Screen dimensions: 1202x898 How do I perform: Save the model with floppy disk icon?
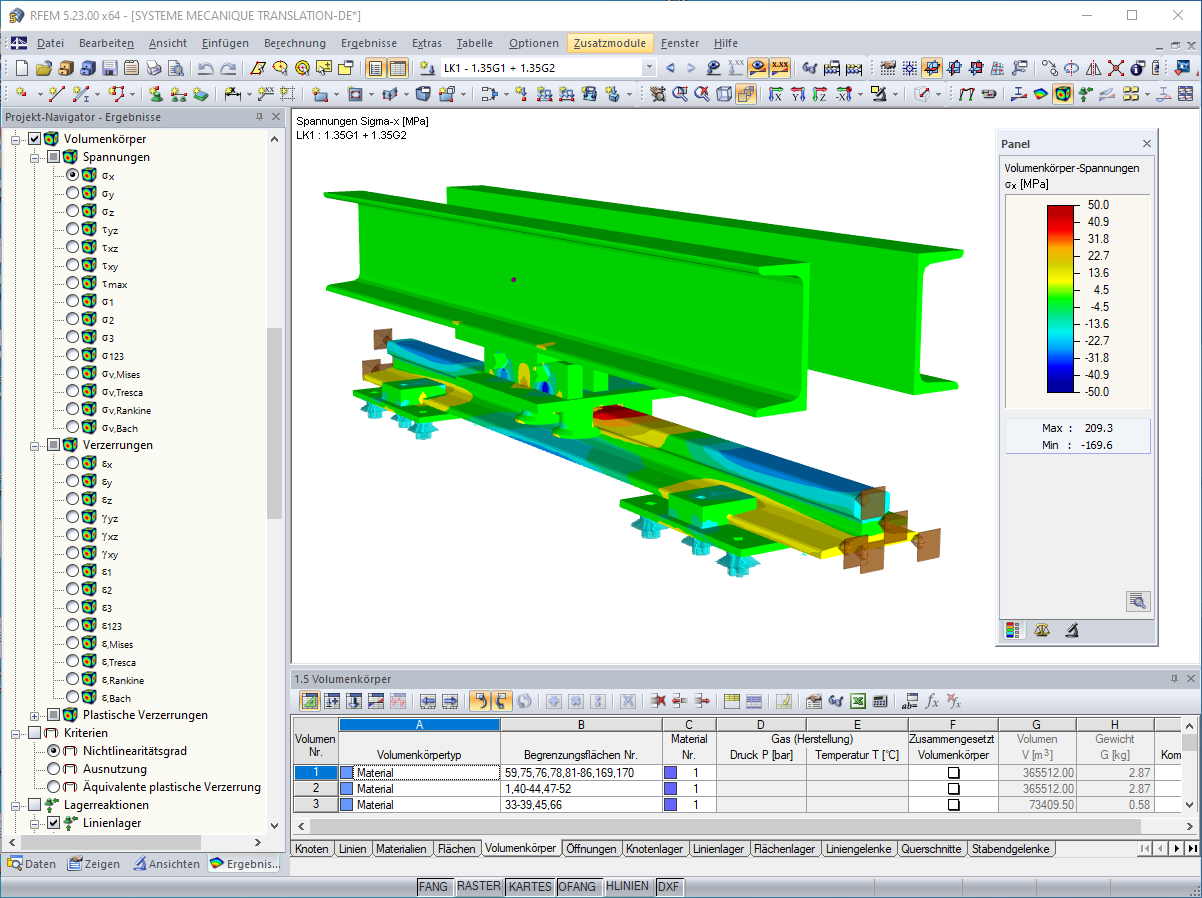(110, 69)
